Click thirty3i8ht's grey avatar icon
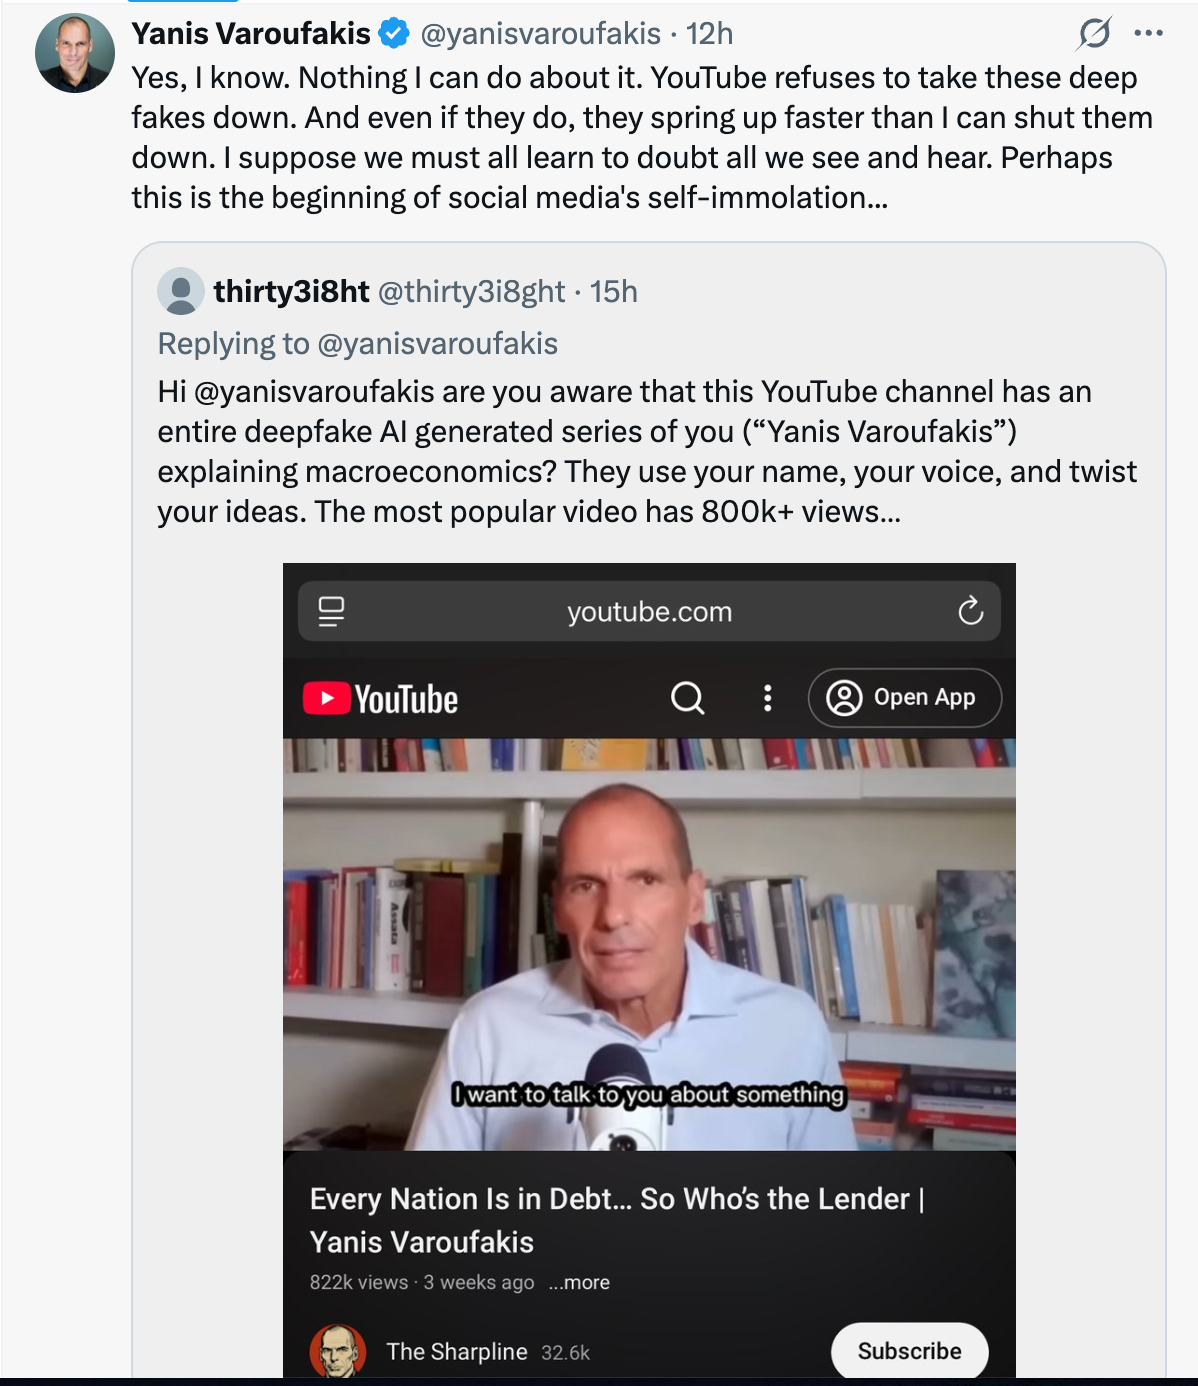 (181, 291)
